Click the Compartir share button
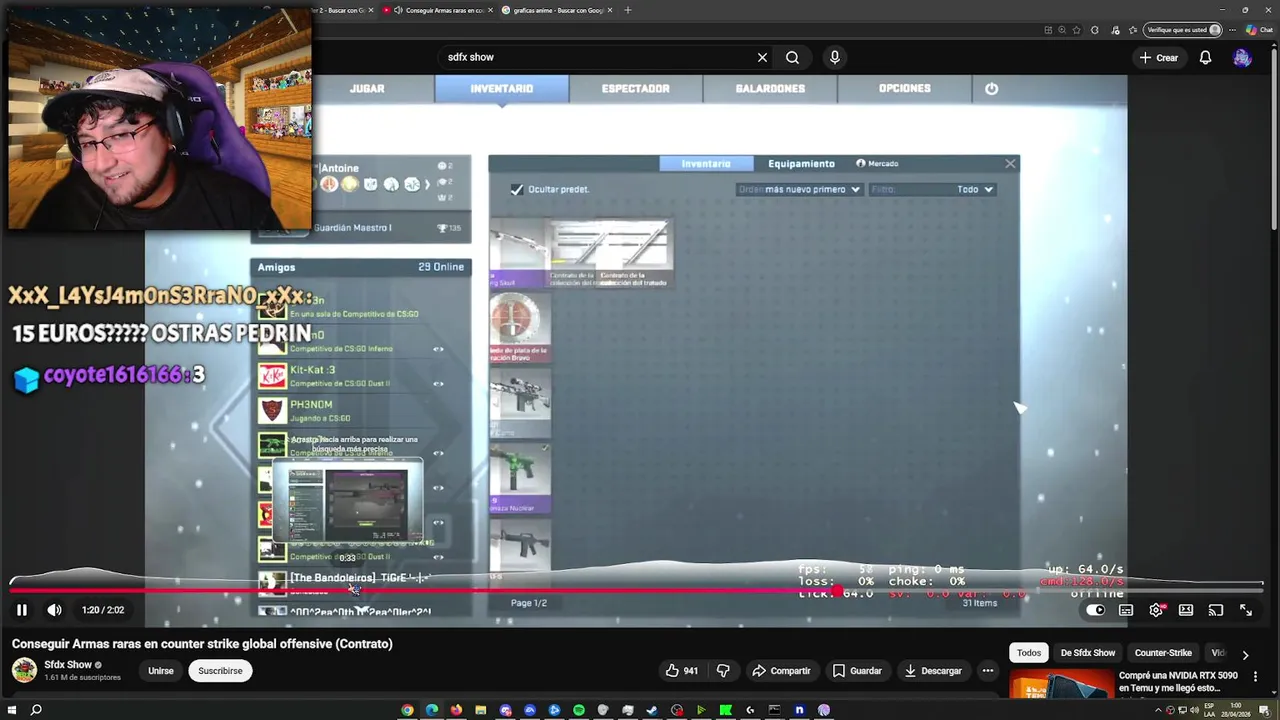Viewport: 1280px width, 720px height. (x=781, y=671)
